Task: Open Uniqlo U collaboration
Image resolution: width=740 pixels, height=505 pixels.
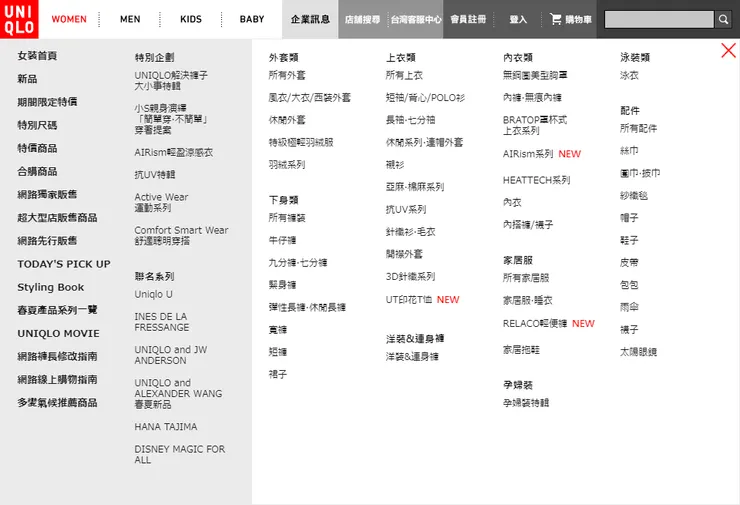Action: [153, 294]
